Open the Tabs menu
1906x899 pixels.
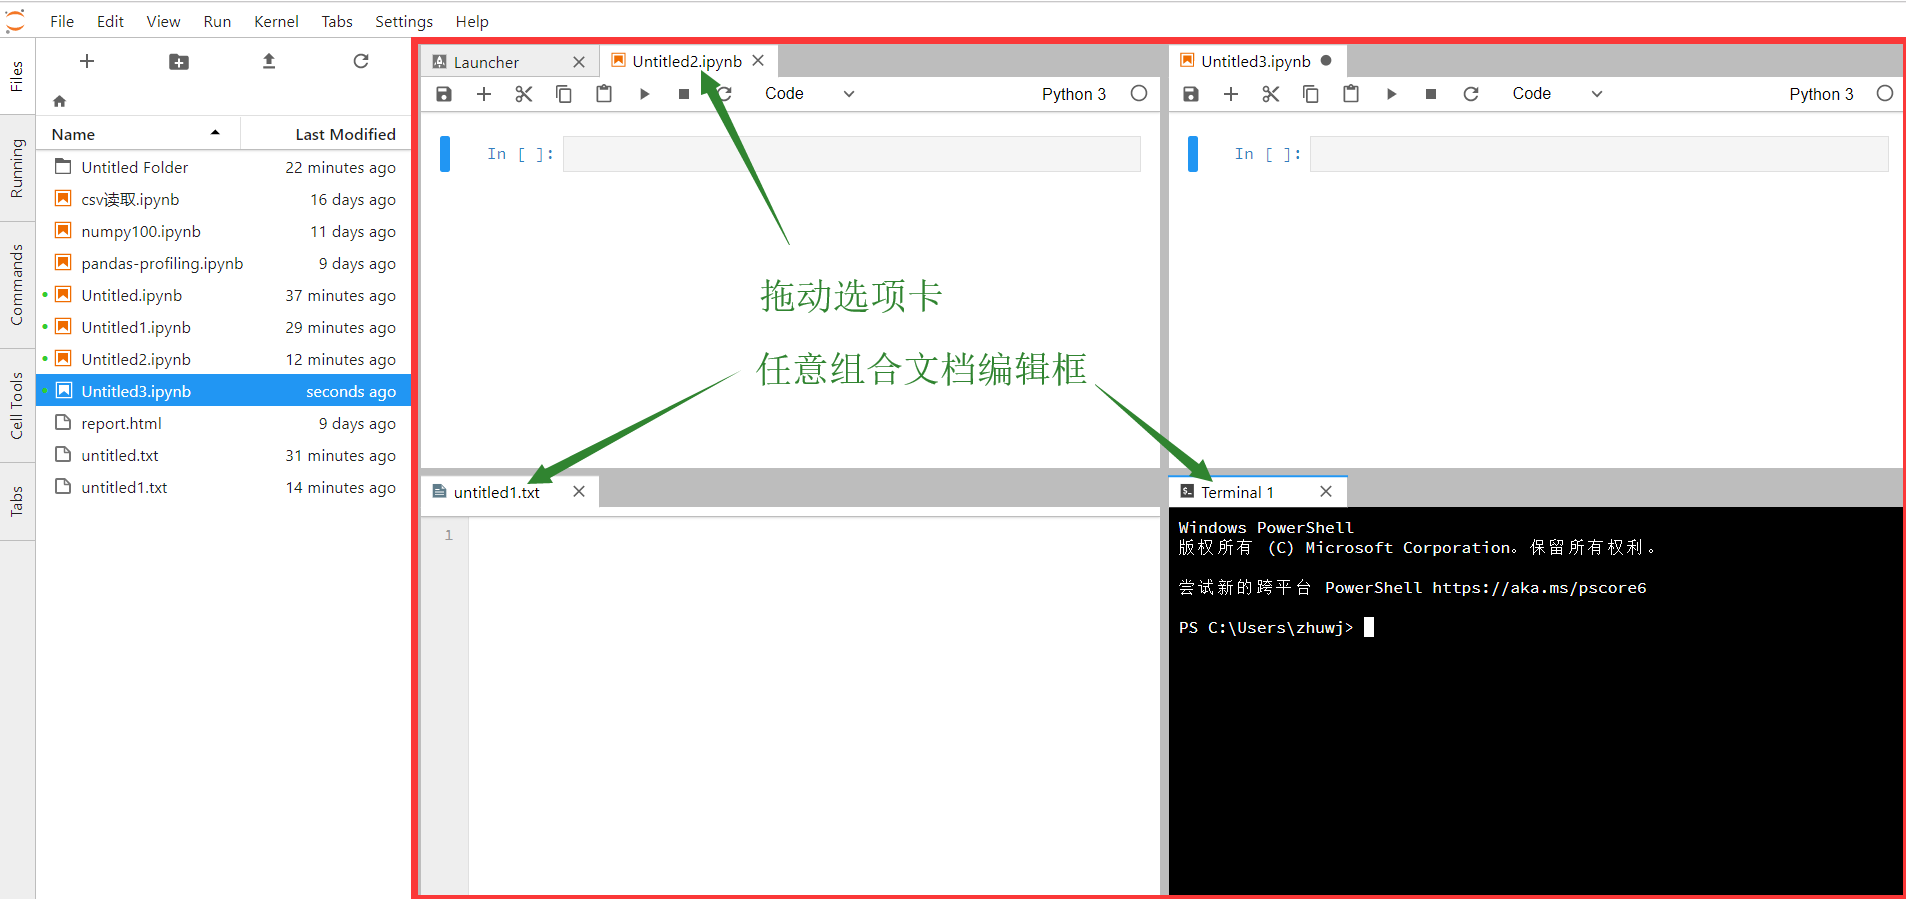coord(337,21)
